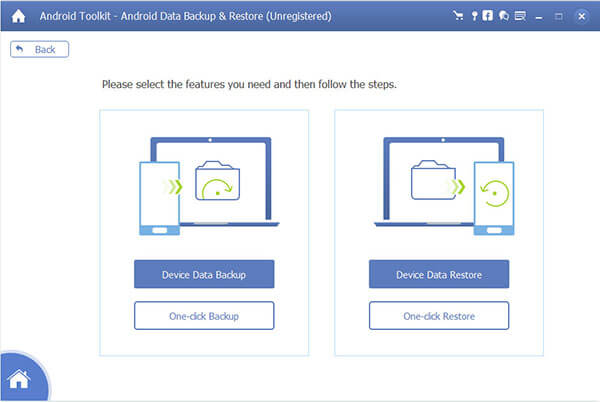This screenshot has height=402, width=600.
Task: Click the home icon in title bar
Action: pos(18,16)
